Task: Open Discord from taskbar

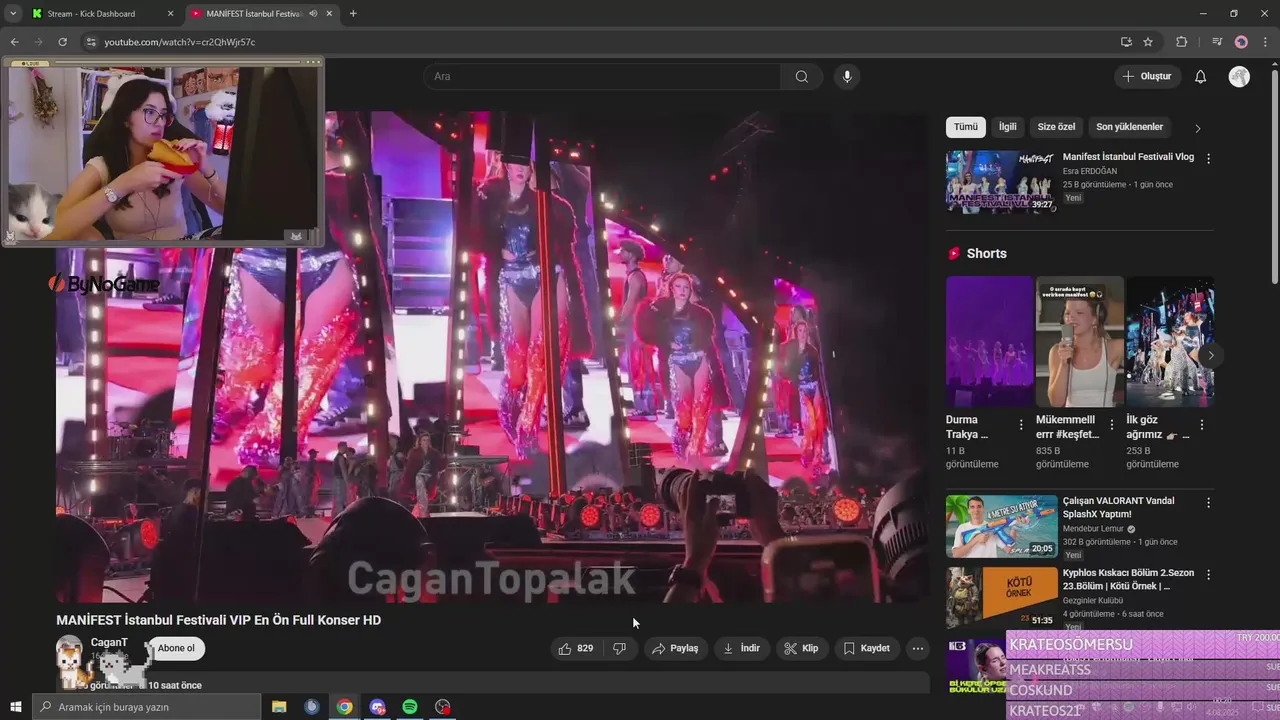Action: tap(377, 707)
